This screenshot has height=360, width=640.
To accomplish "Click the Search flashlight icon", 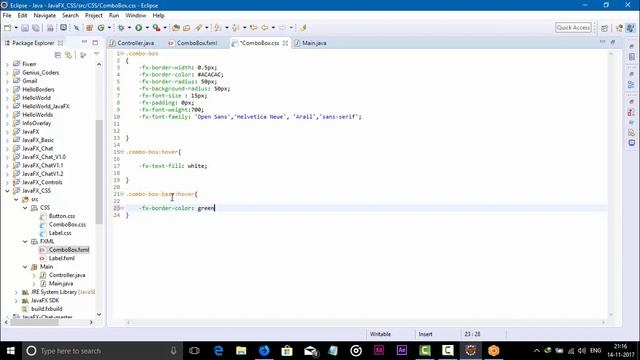I will coord(198,28).
